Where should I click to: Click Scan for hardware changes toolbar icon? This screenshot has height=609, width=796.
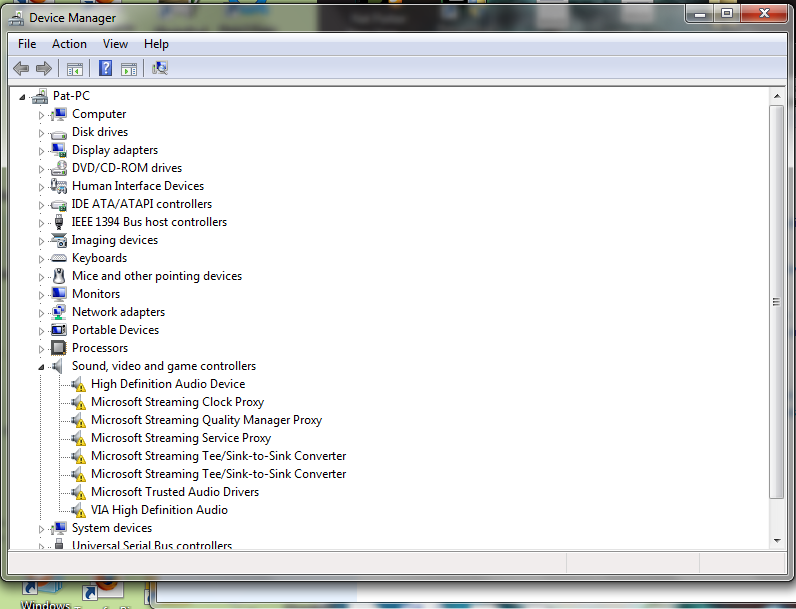pyautogui.click(x=160, y=68)
